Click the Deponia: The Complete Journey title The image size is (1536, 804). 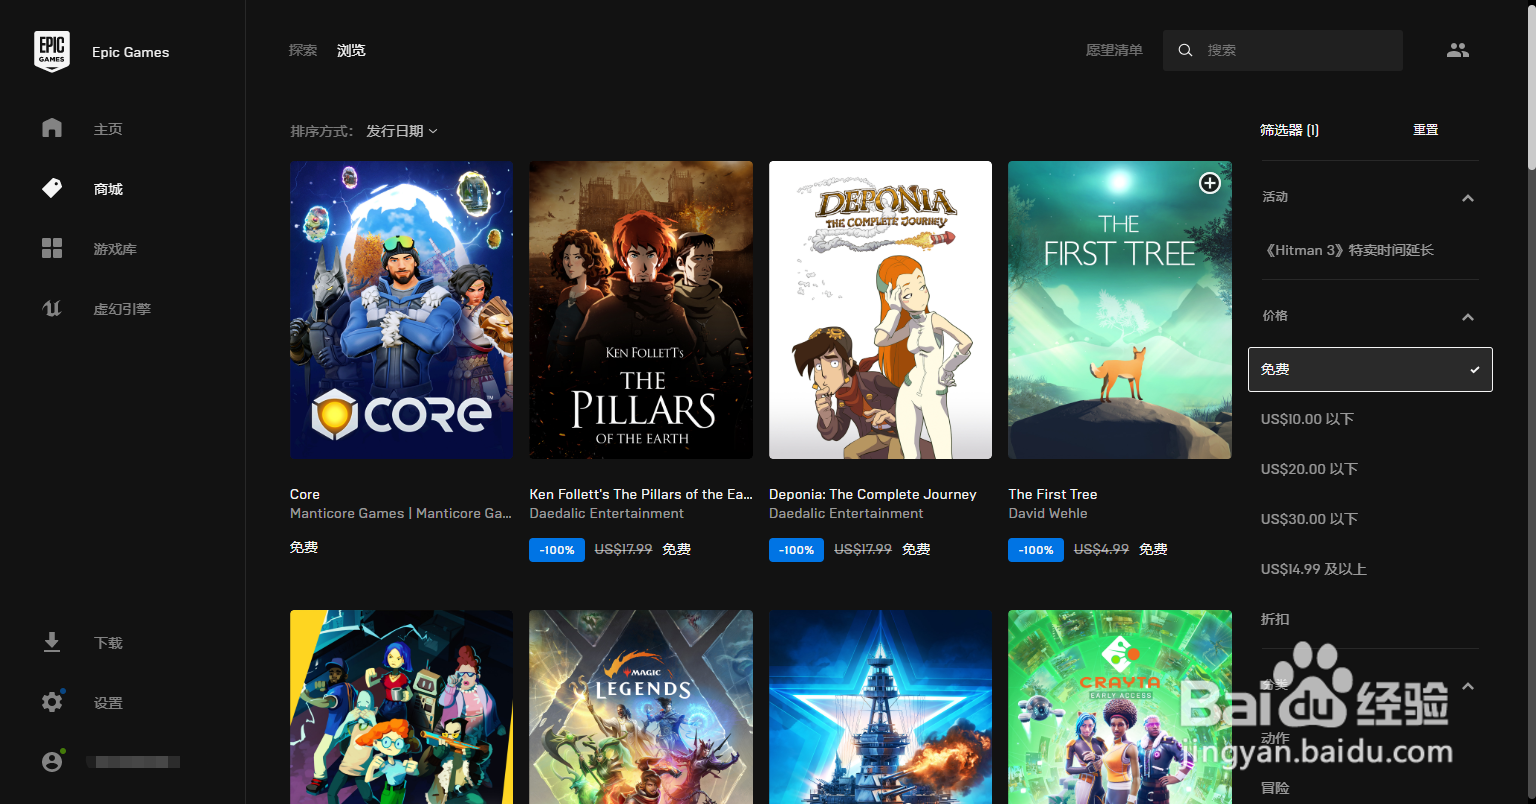pos(872,494)
